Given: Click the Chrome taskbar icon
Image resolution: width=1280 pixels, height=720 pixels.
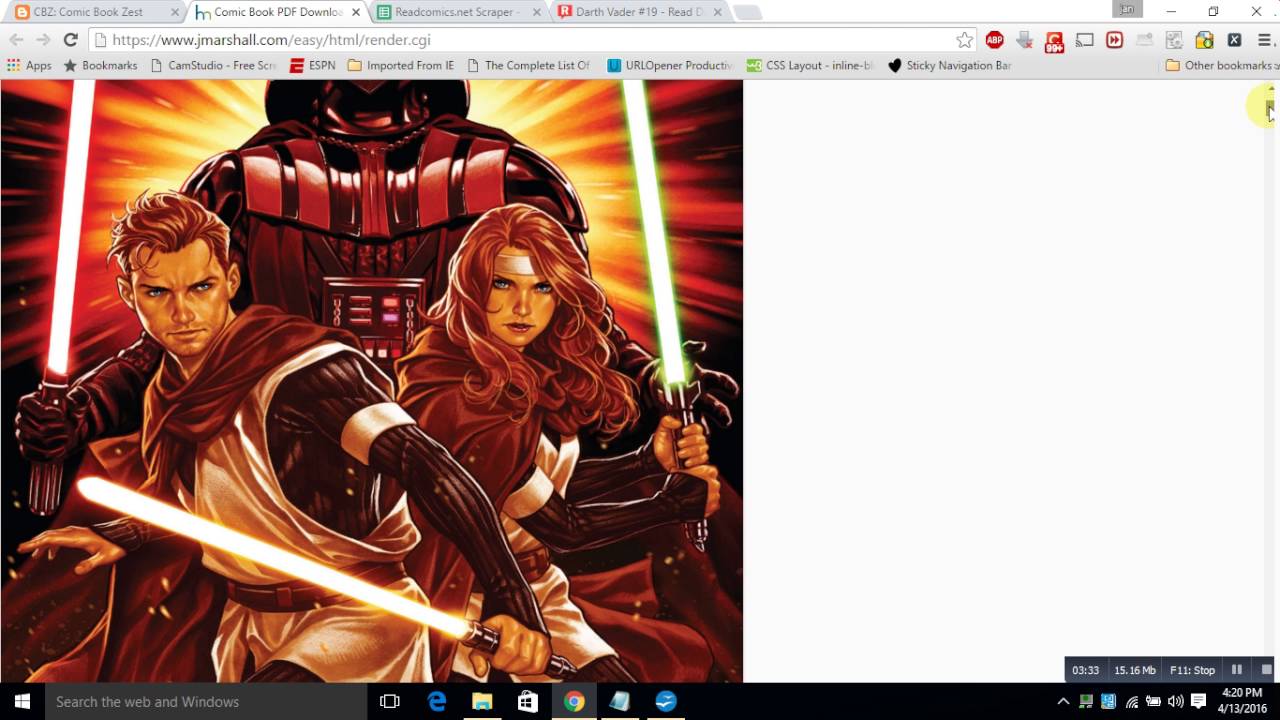Looking at the screenshot, I should coord(574,701).
